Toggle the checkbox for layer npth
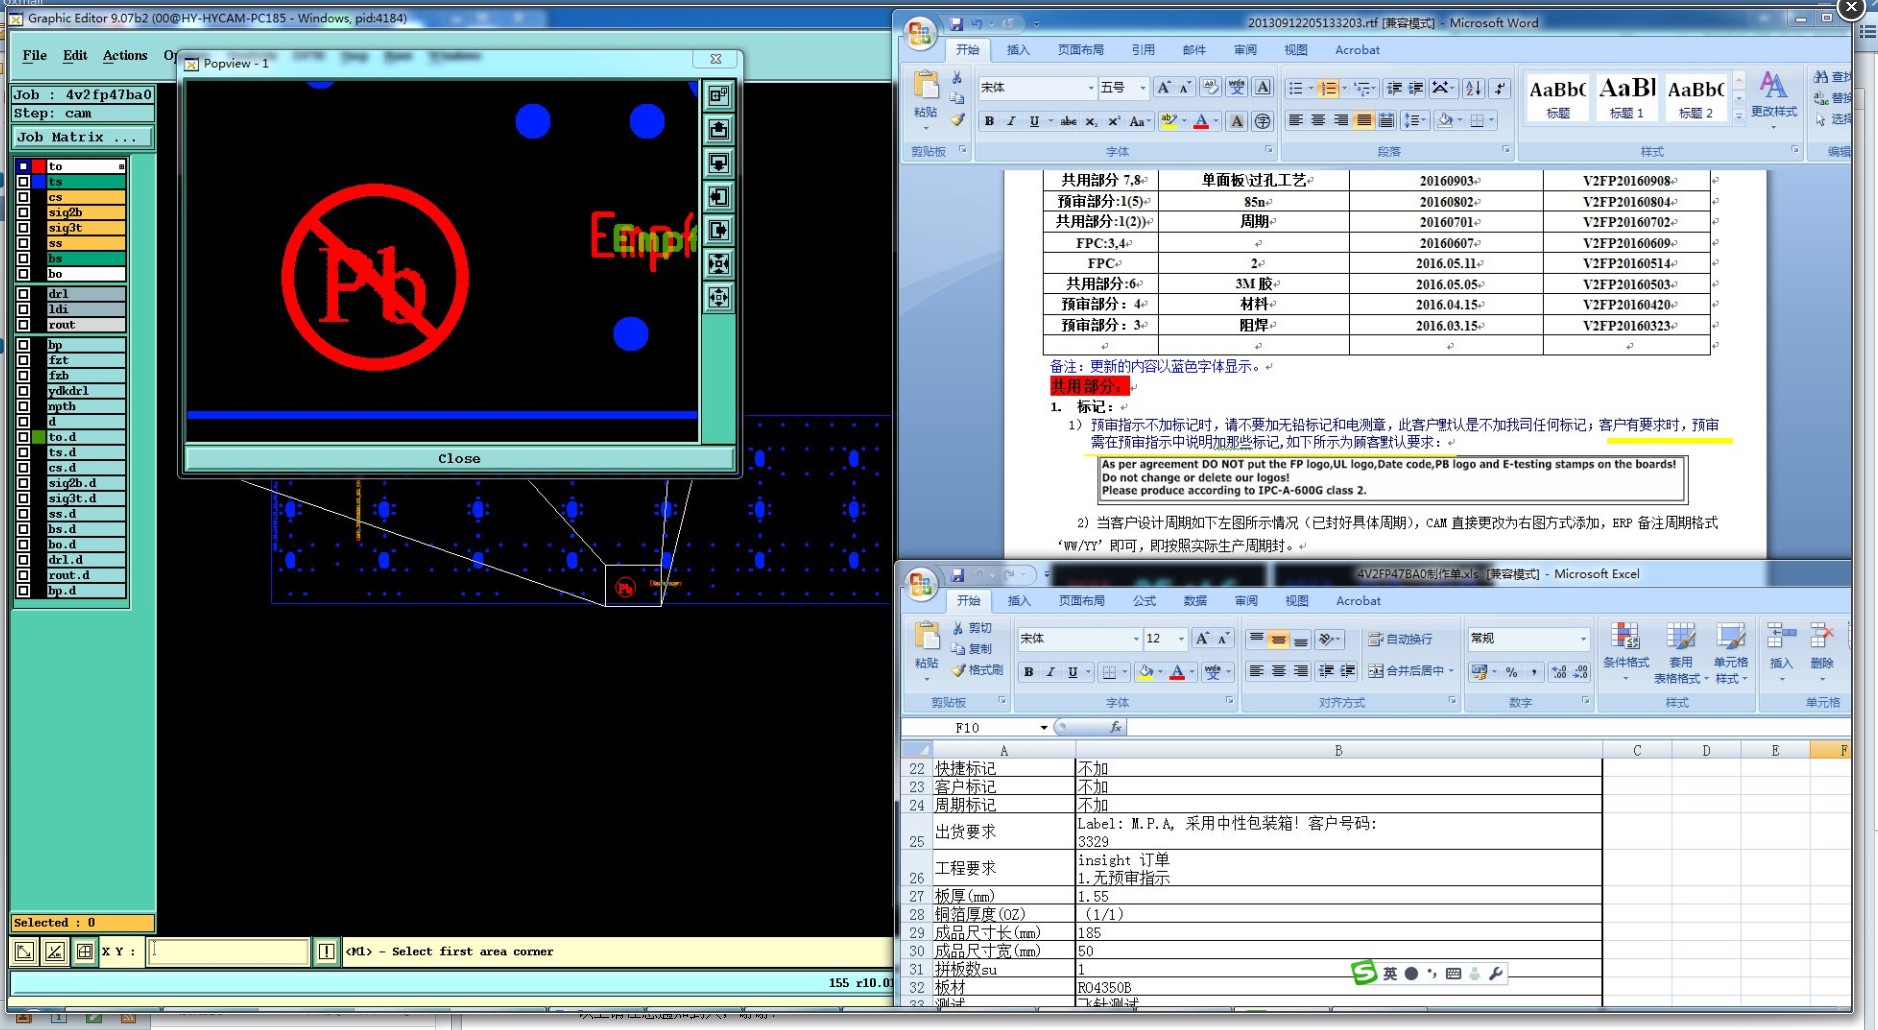The width and height of the screenshot is (1878, 1030). pyautogui.click(x=23, y=406)
